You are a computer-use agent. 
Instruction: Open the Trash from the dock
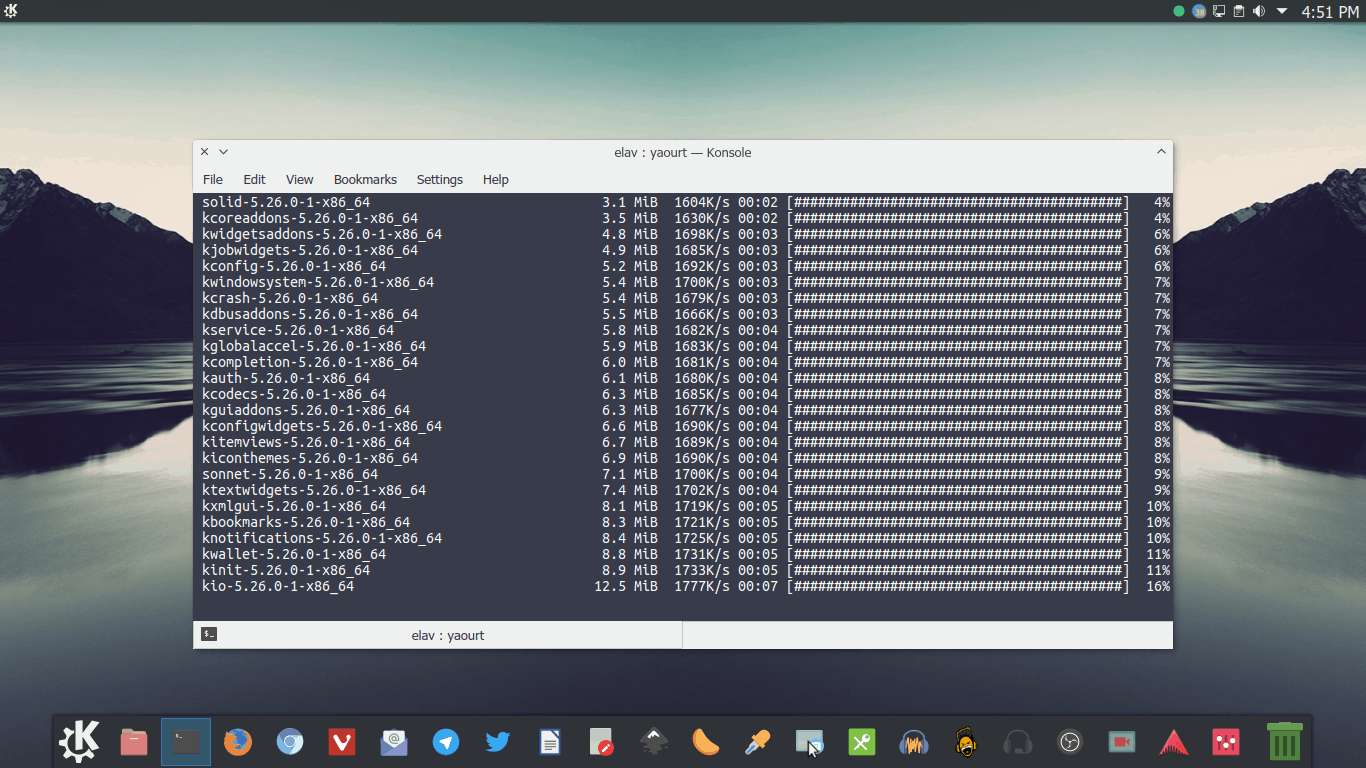[x=1285, y=740]
